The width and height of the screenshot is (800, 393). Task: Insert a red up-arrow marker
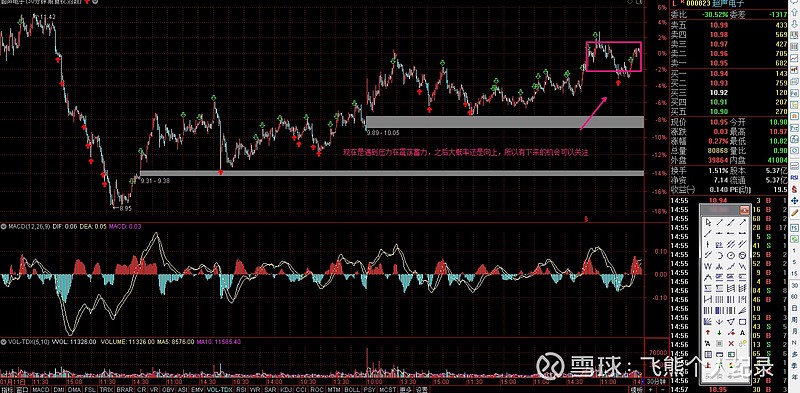[x=708, y=332]
